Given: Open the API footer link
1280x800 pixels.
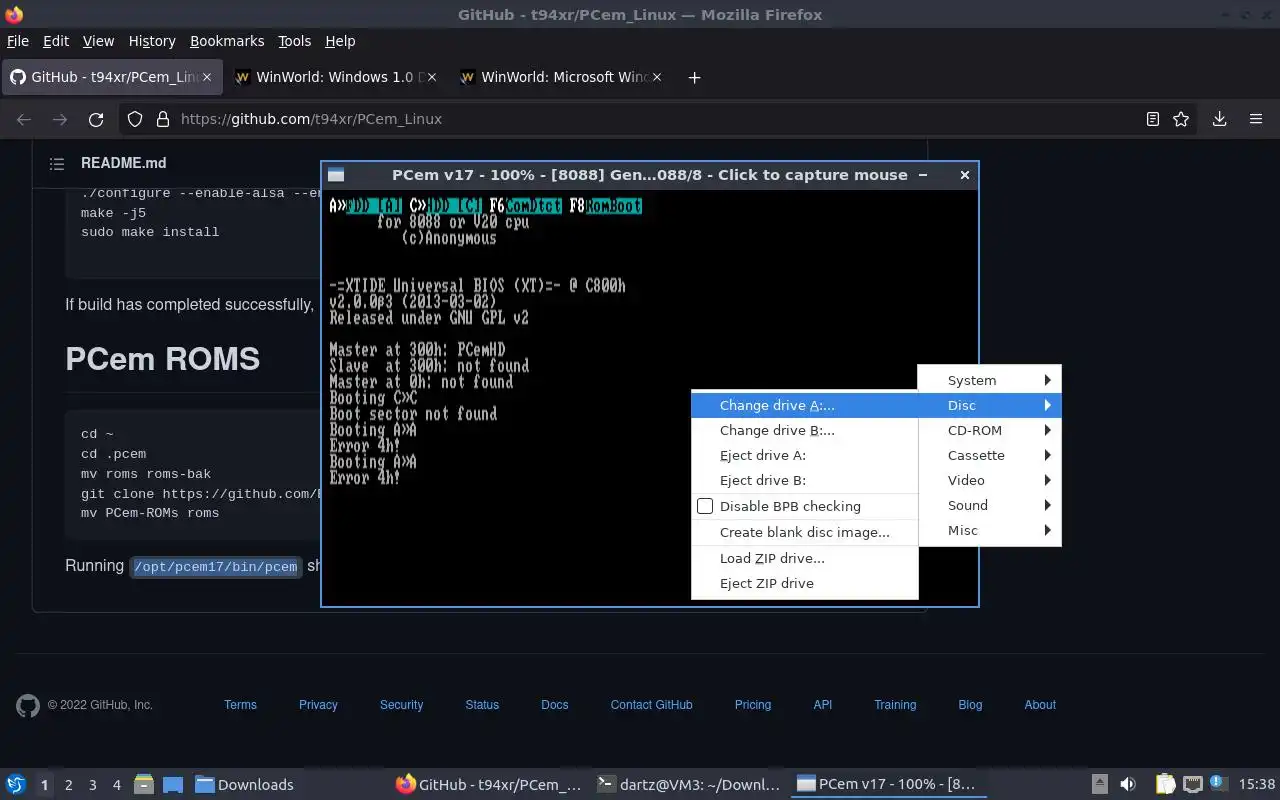Looking at the screenshot, I should pos(823,705).
